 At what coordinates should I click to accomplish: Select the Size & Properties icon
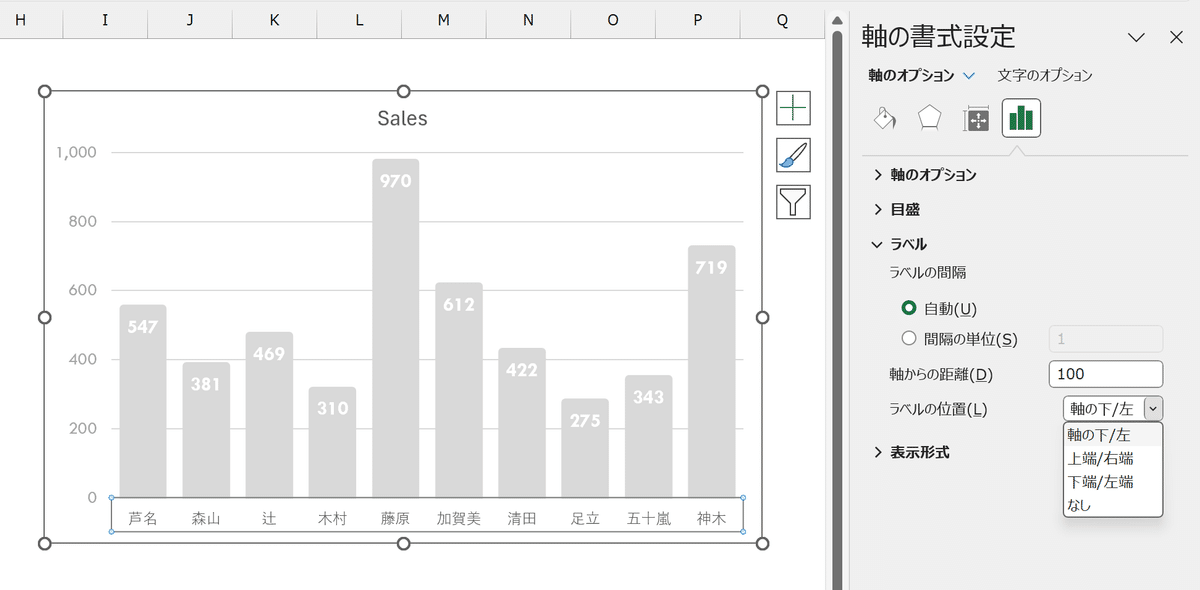click(976, 119)
